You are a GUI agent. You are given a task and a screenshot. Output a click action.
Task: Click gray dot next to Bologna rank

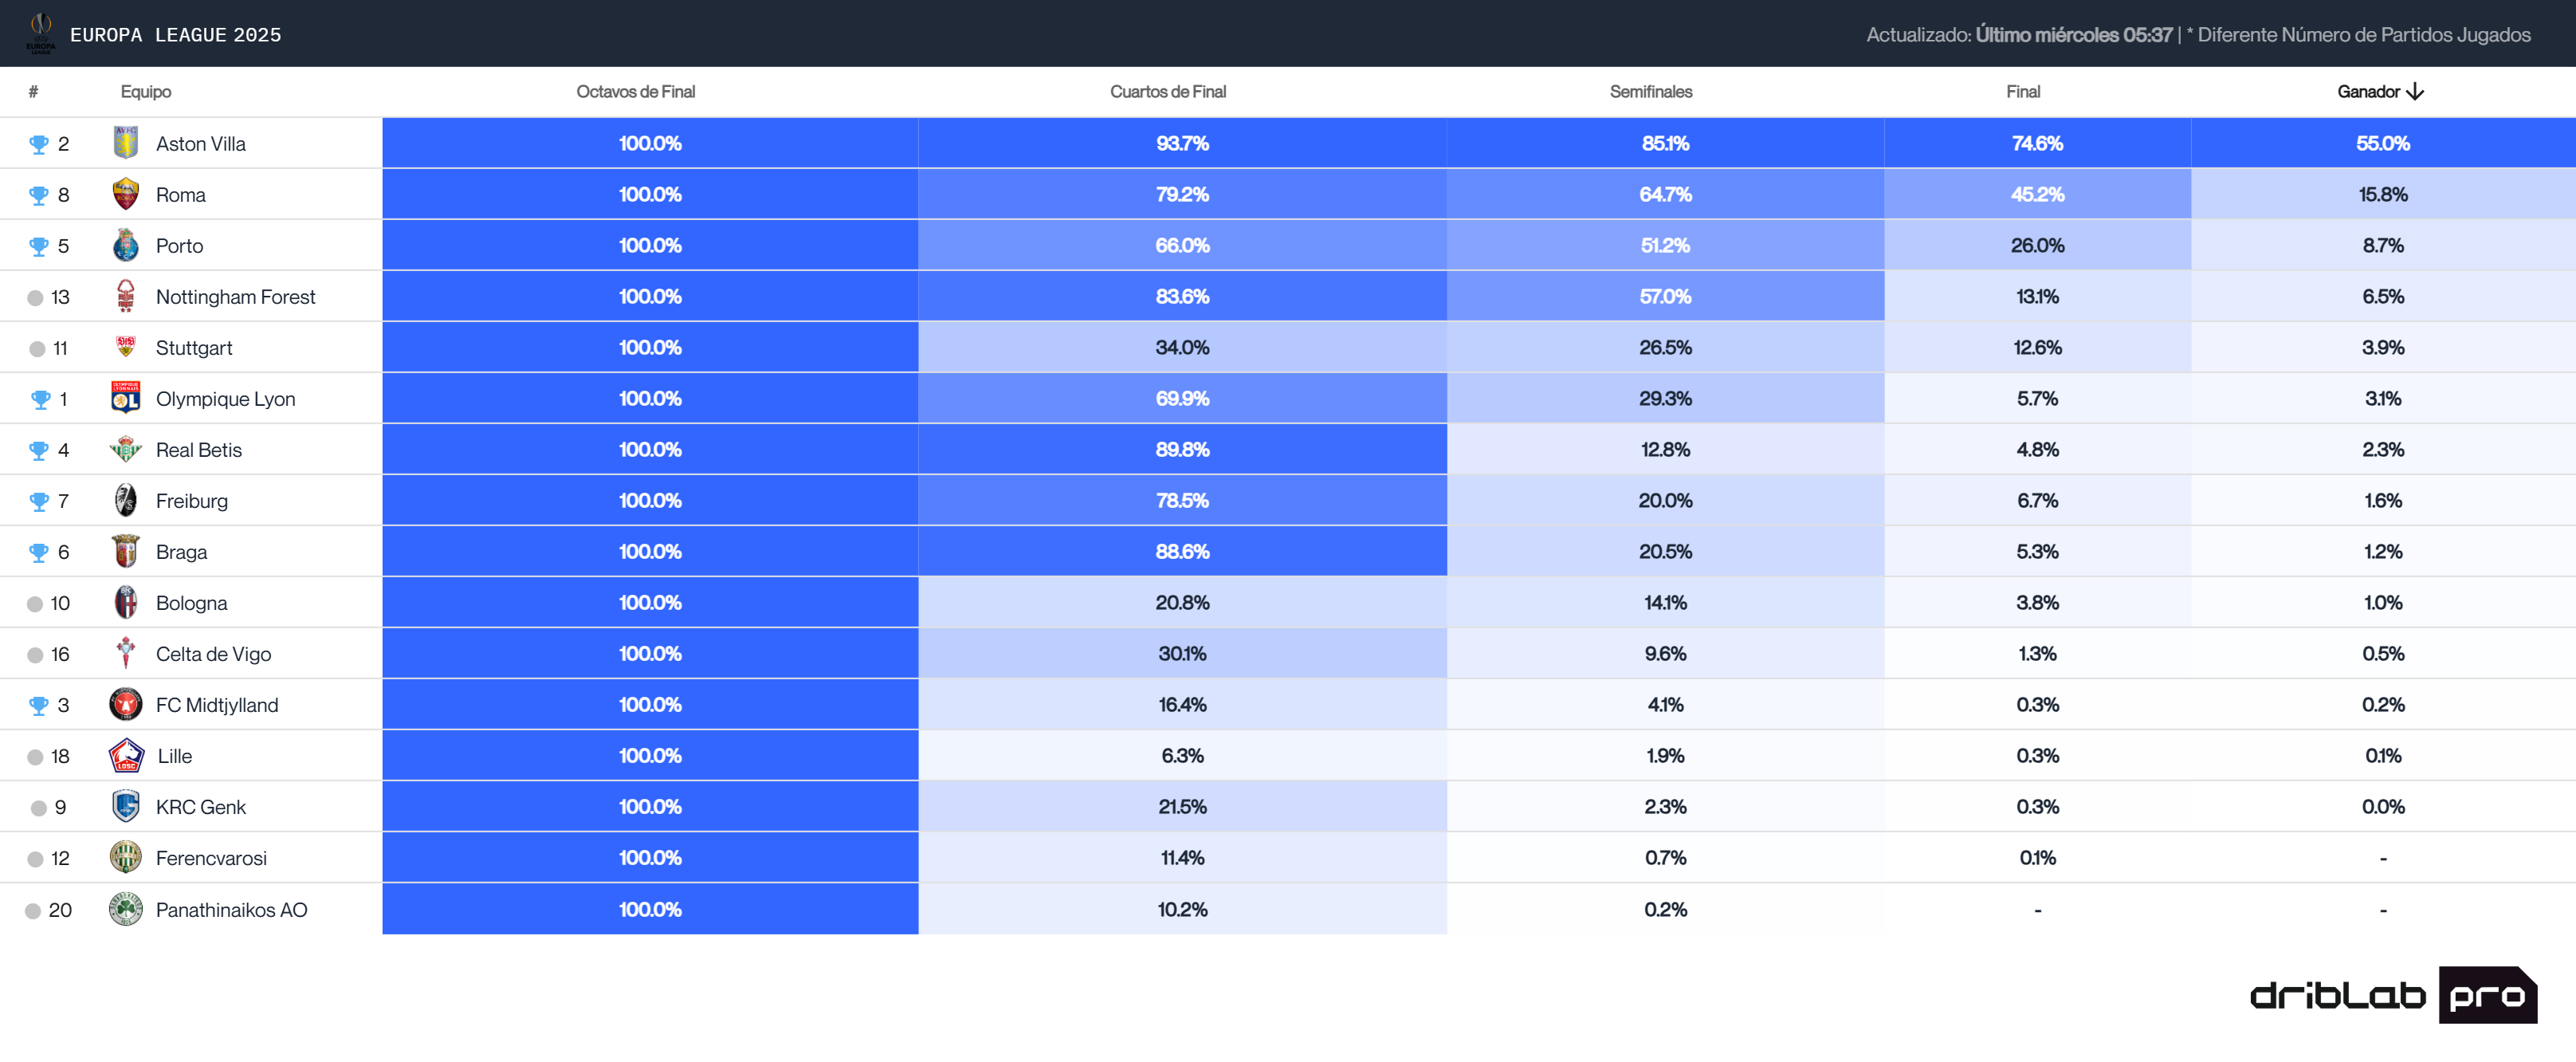point(35,603)
